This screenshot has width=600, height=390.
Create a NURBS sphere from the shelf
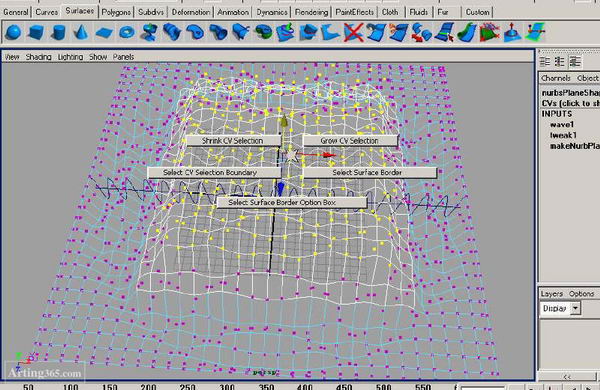coord(13,32)
